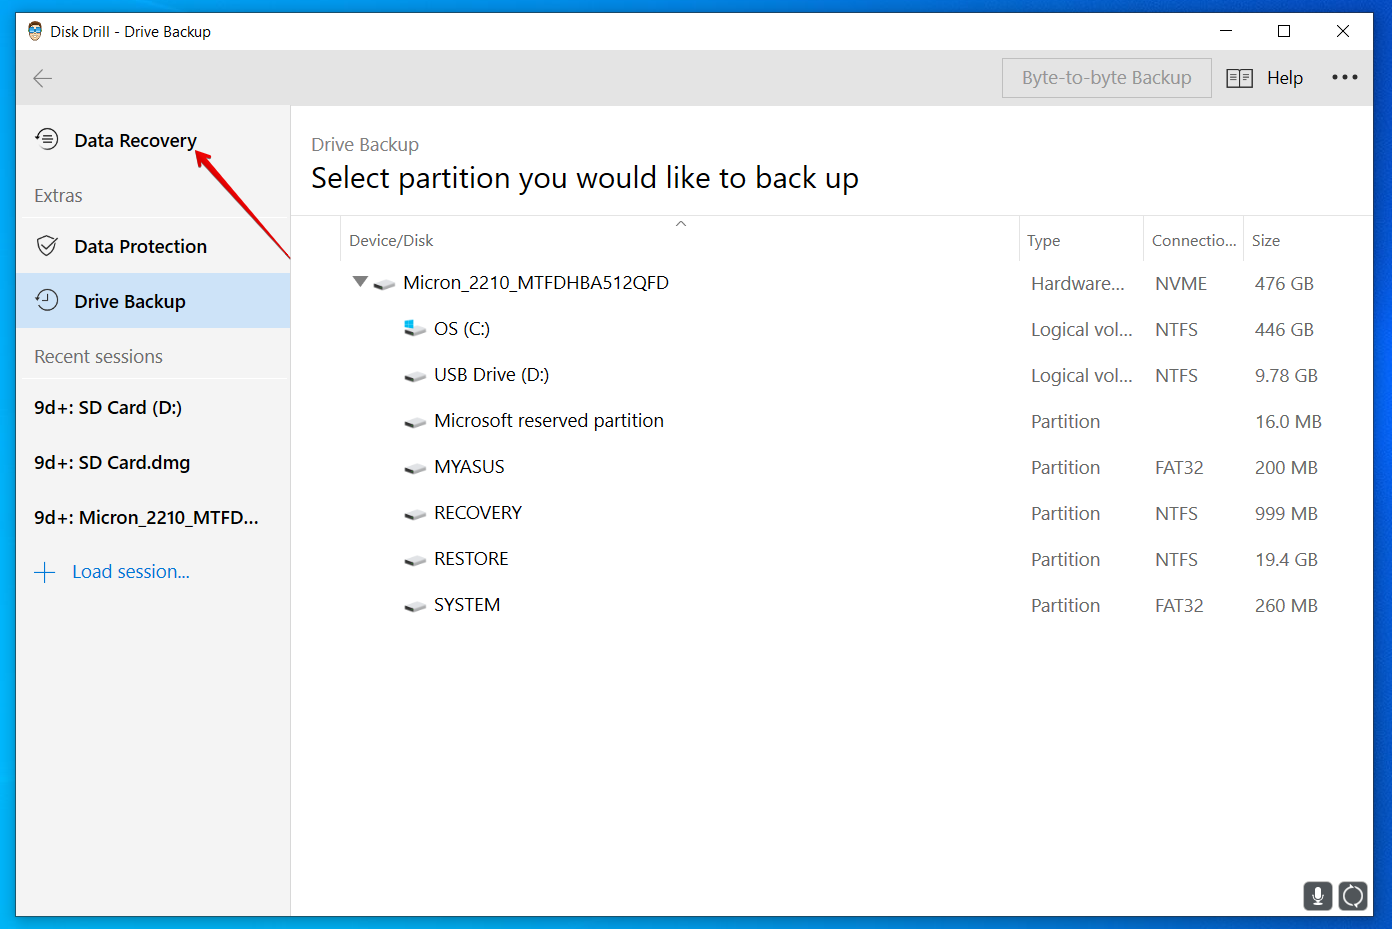Select the MYASUS partition
The height and width of the screenshot is (929, 1392).
pos(832,467)
